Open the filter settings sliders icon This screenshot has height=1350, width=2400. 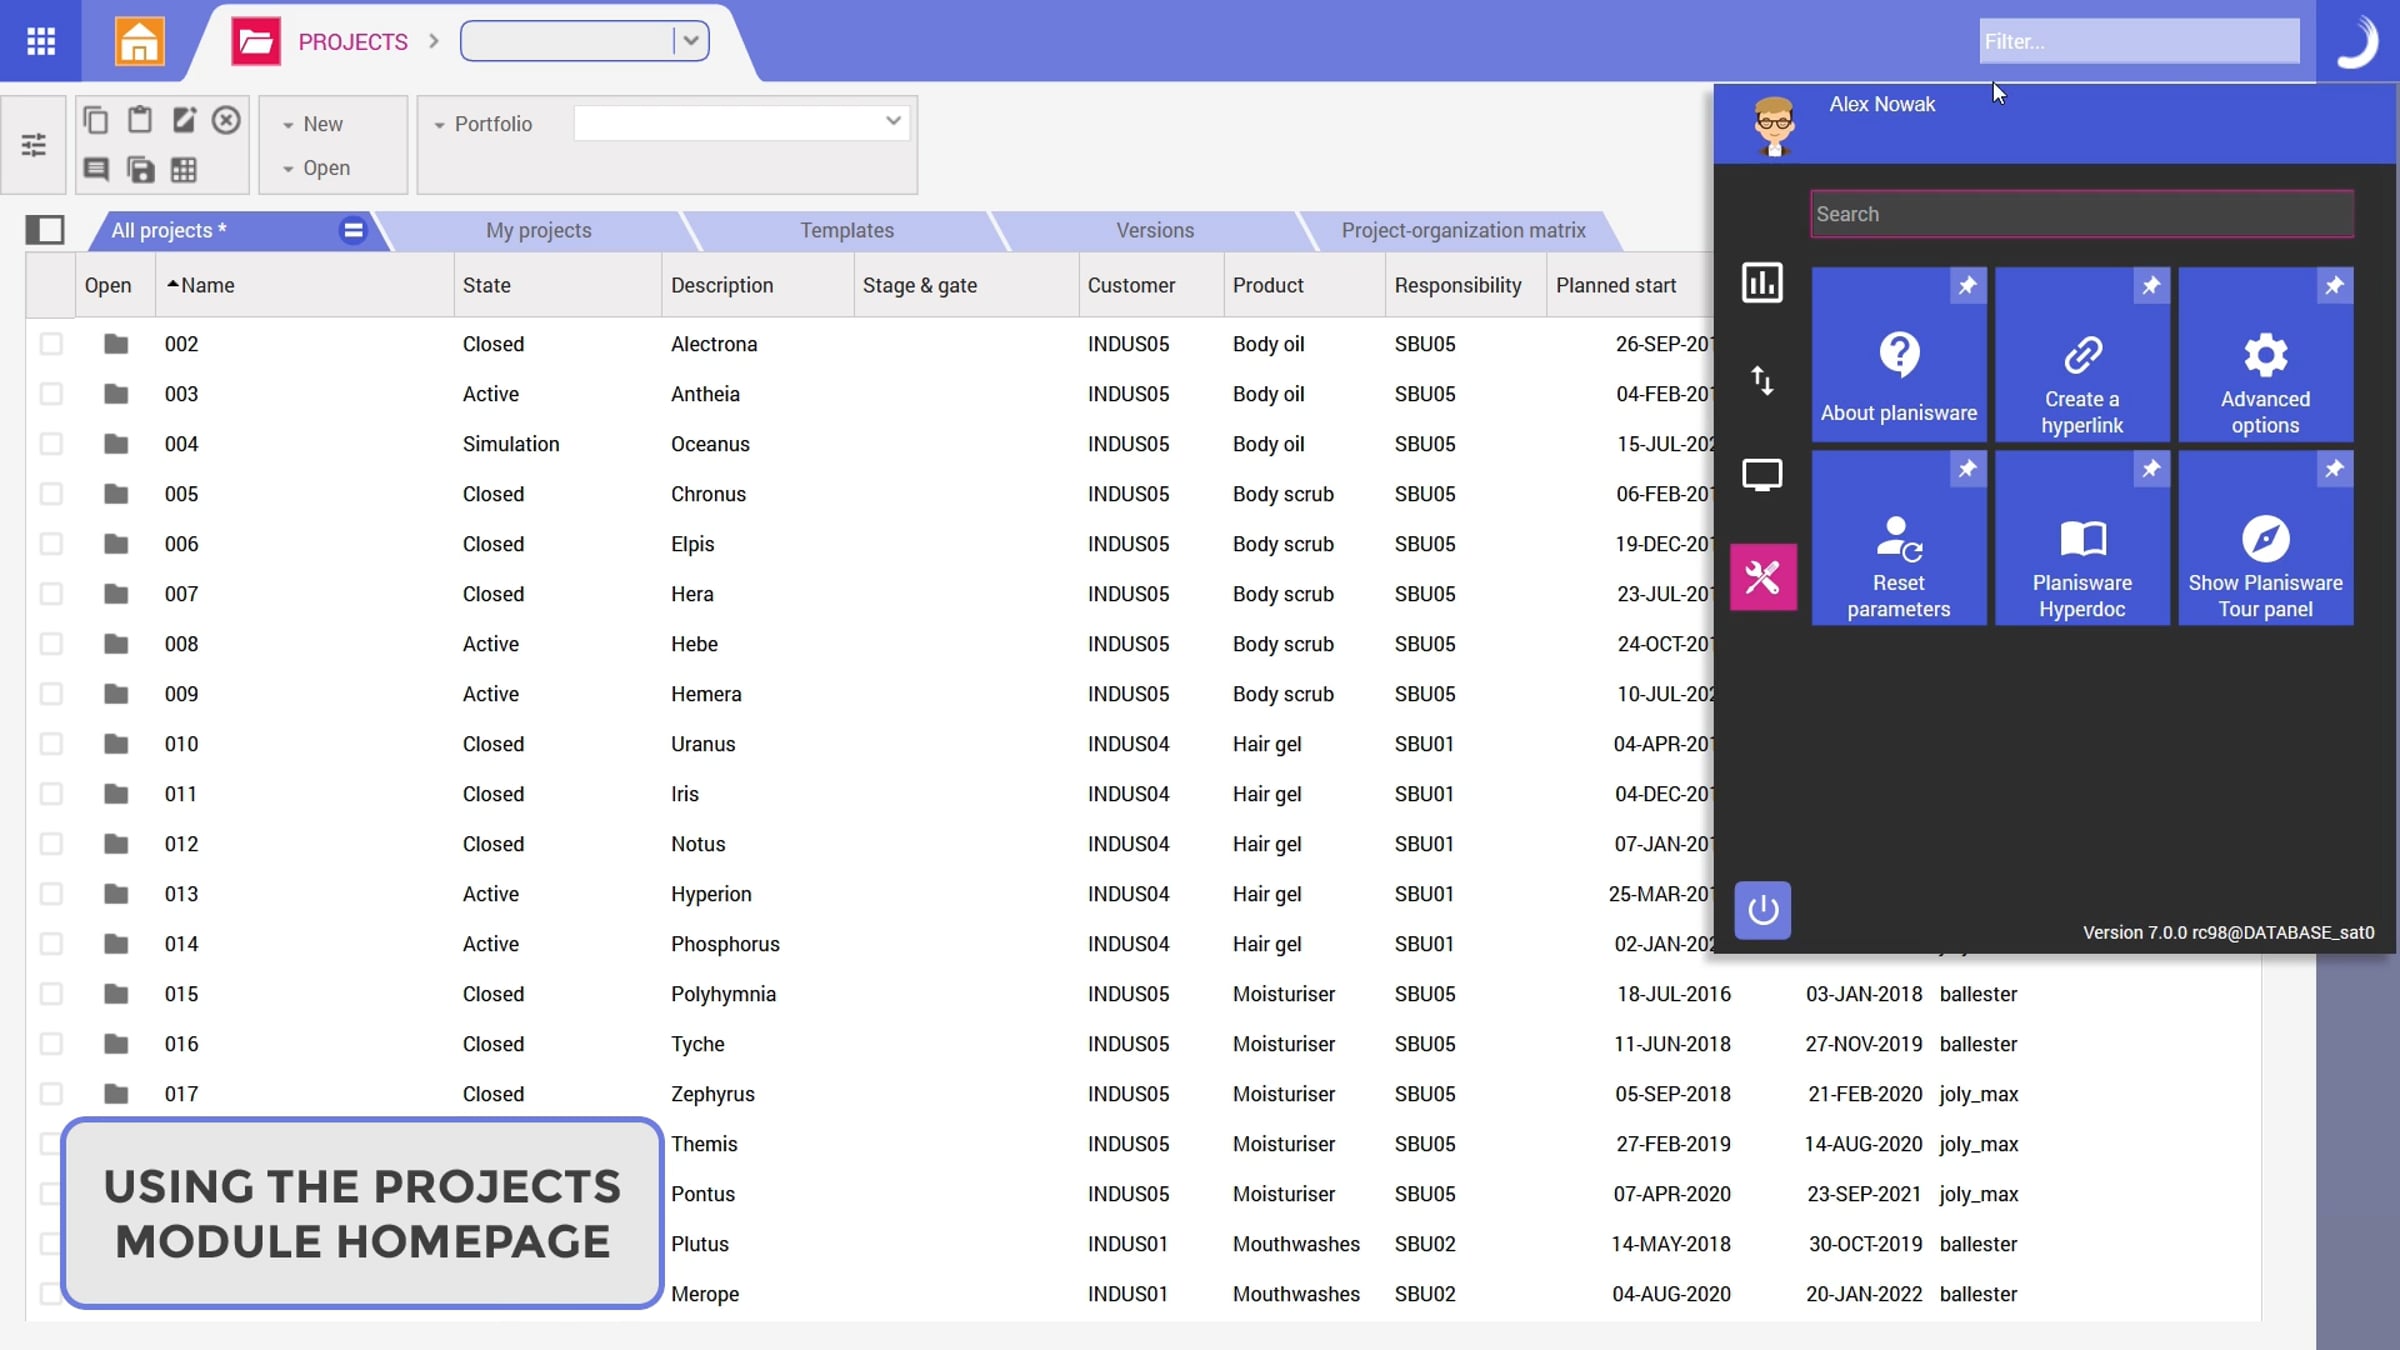(x=34, y=145)
